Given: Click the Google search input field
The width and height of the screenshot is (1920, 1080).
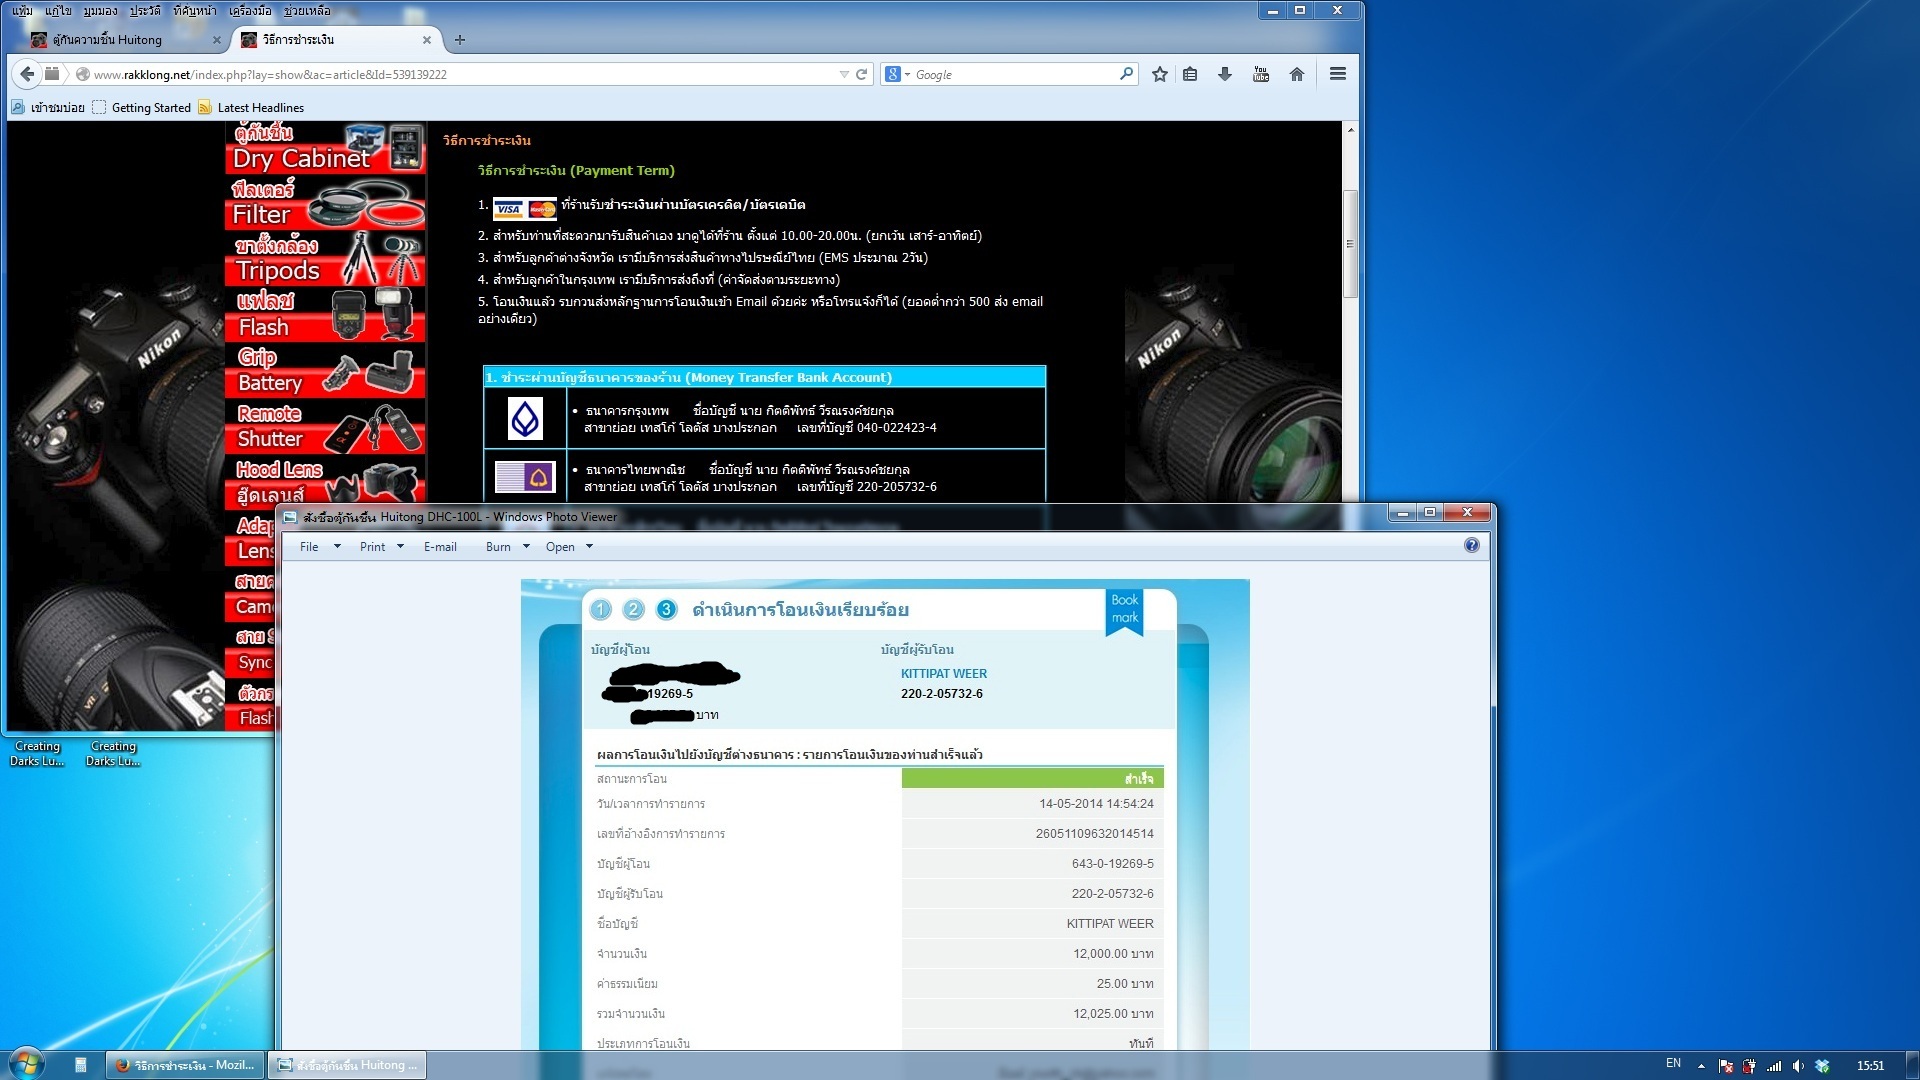Looking at the screenshot, I should pyautogui.click(x=1012, y=74).
